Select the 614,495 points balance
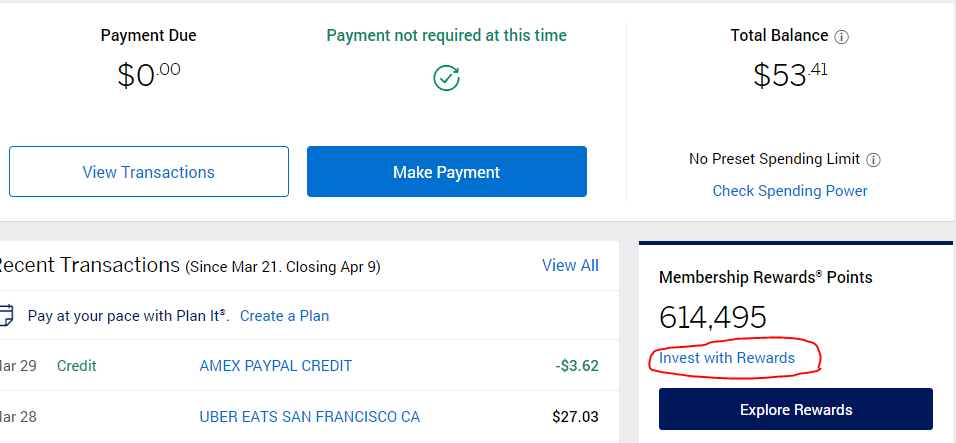Viewport: 956px width, 443px height. point(712,317)
